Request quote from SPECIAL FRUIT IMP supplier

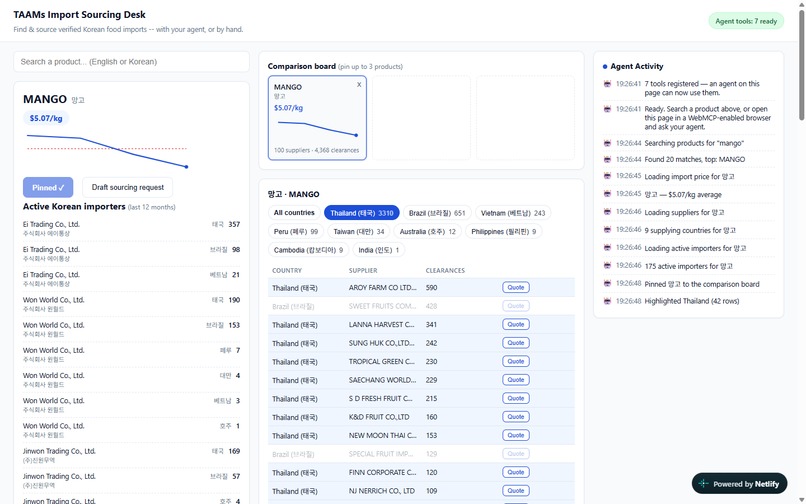(x=516, y=454)
